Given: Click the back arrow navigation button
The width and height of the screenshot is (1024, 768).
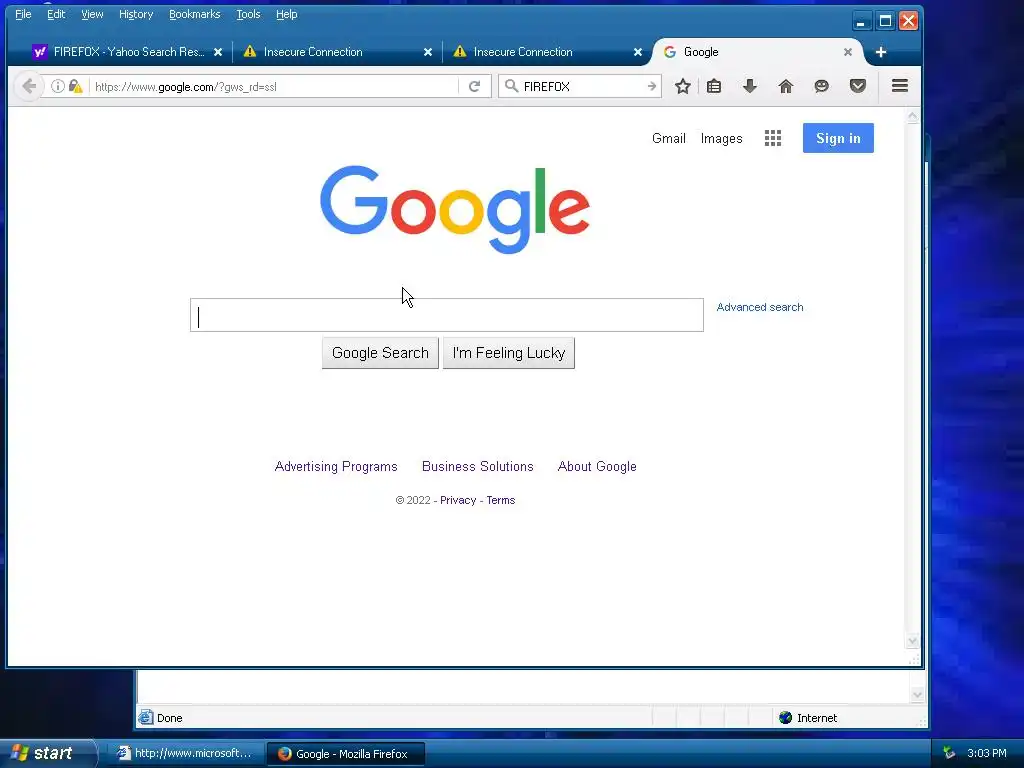Looking at the screenshot, I should [x=29, y=86].
